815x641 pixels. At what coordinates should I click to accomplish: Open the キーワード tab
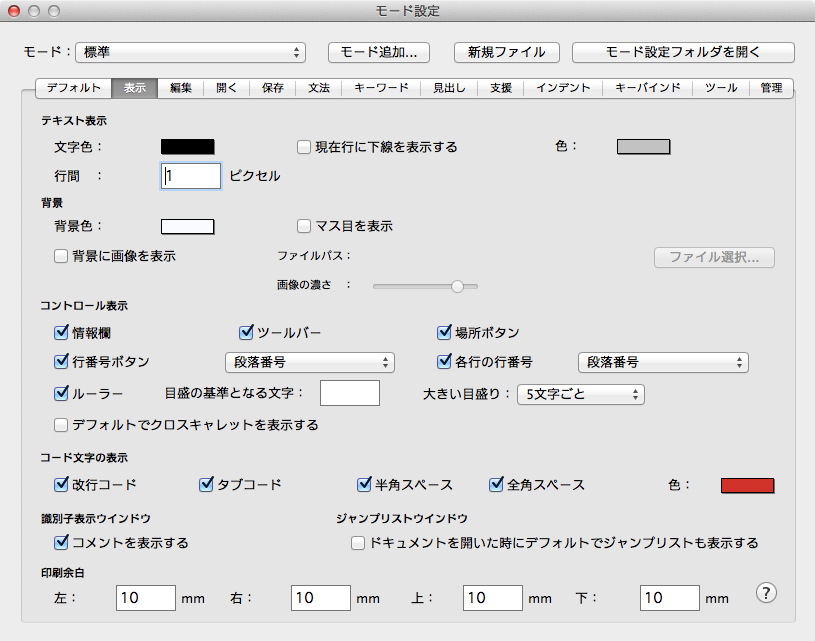(381, 88)
